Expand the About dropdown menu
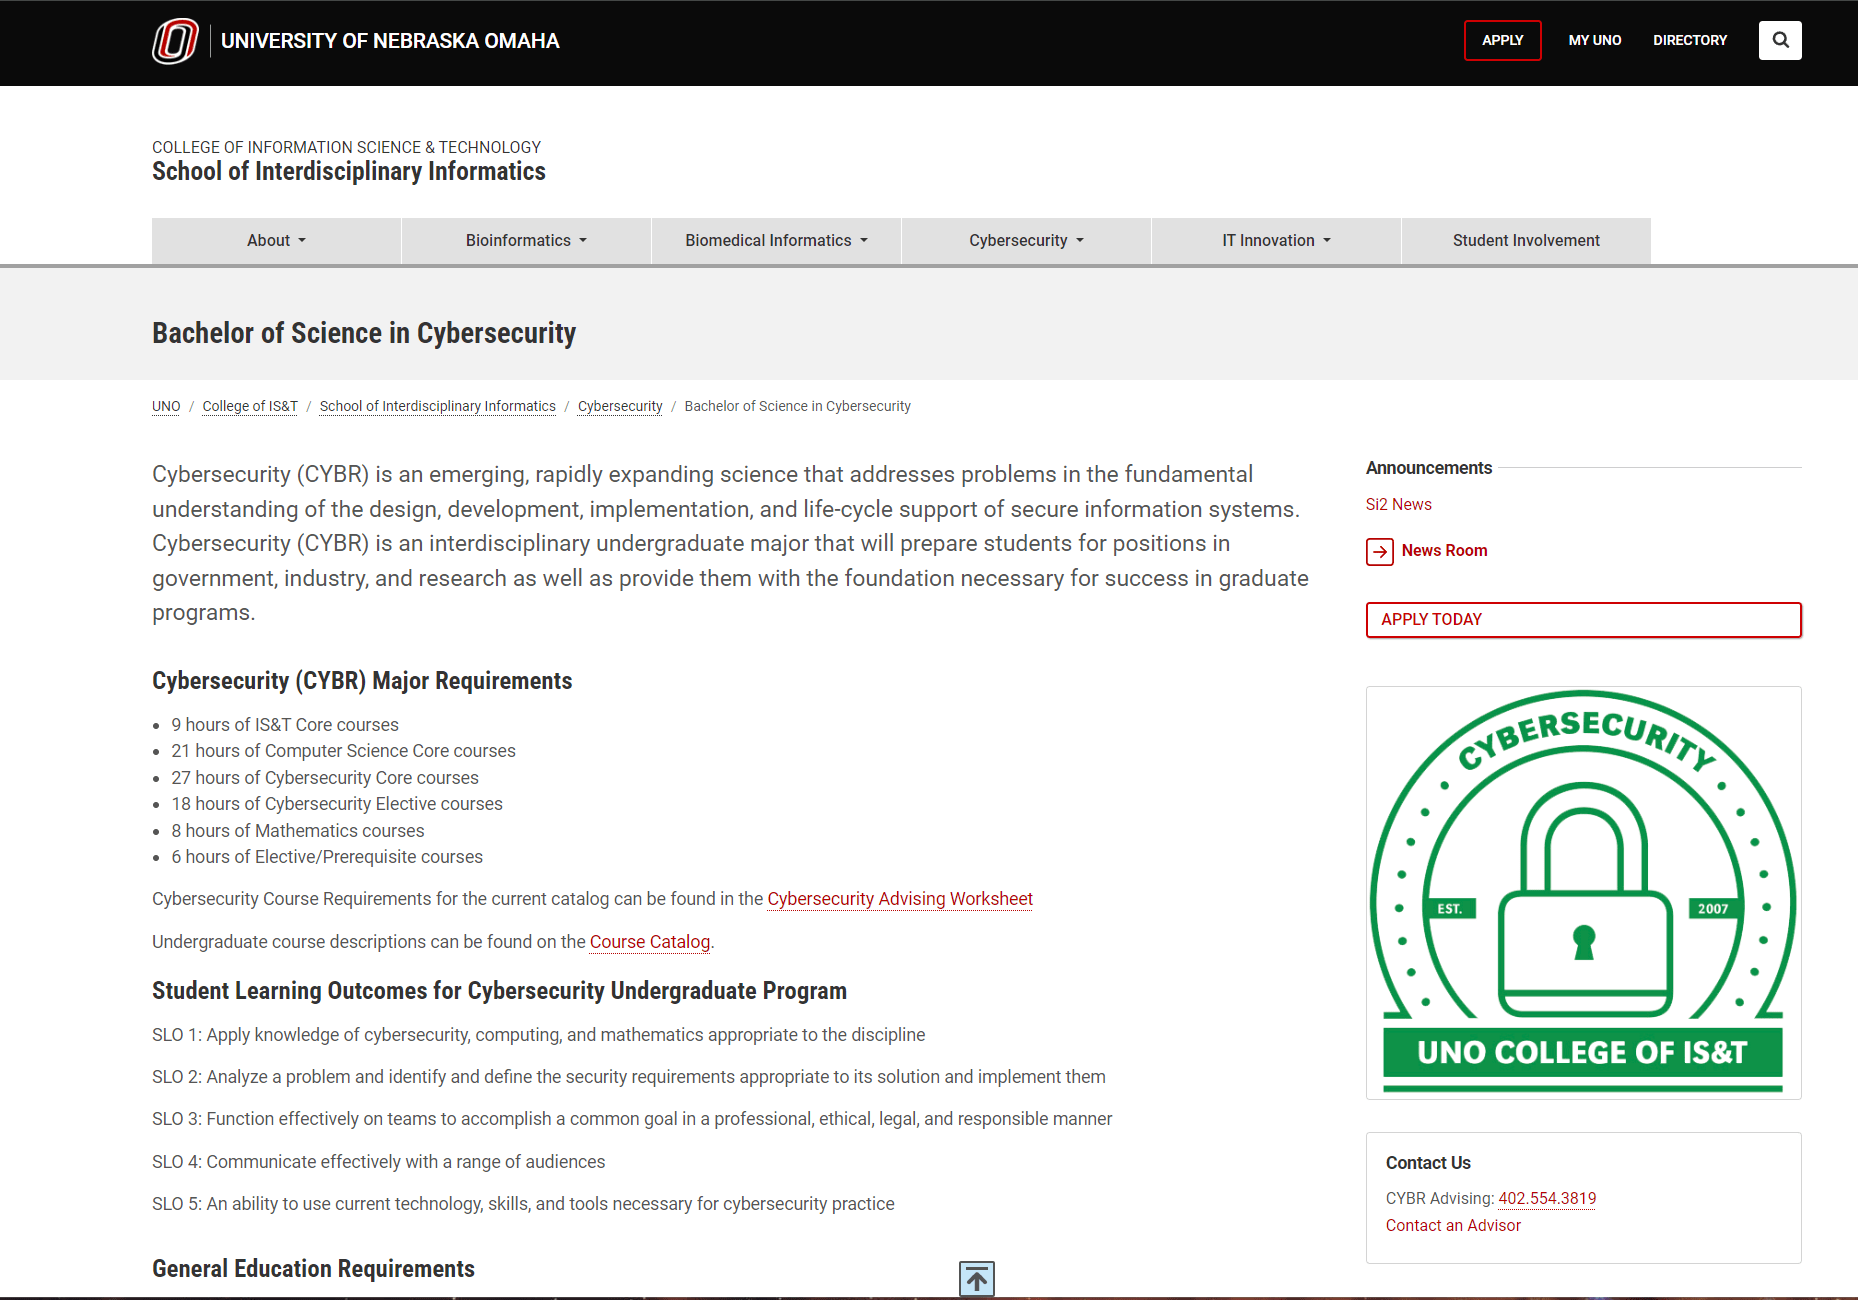This screenshot has height=1300, width=1858. [276, 241]
